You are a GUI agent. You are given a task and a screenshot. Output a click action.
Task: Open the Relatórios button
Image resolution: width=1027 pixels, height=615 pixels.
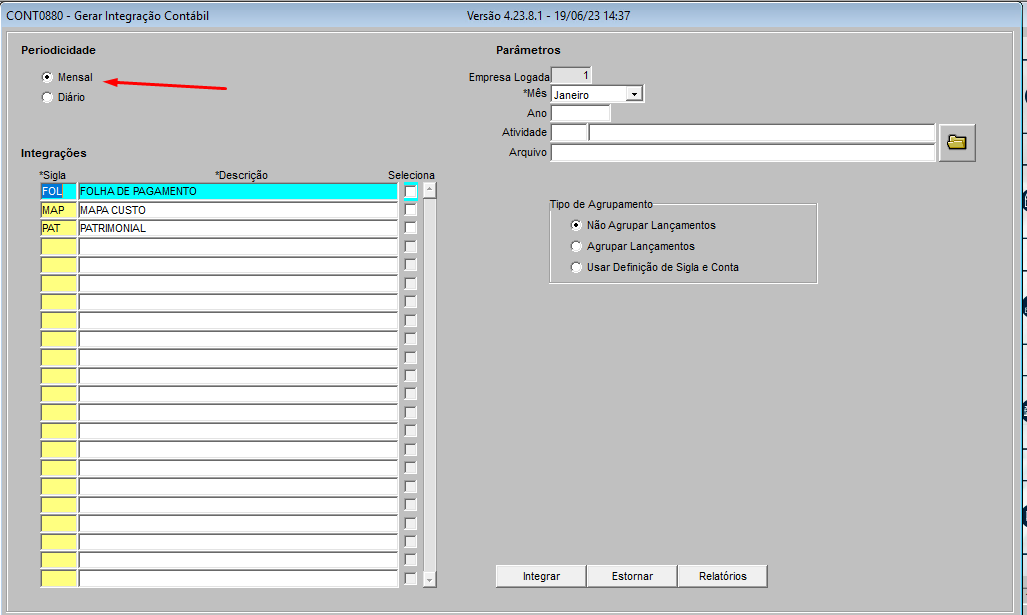click(x=723, y=576)
